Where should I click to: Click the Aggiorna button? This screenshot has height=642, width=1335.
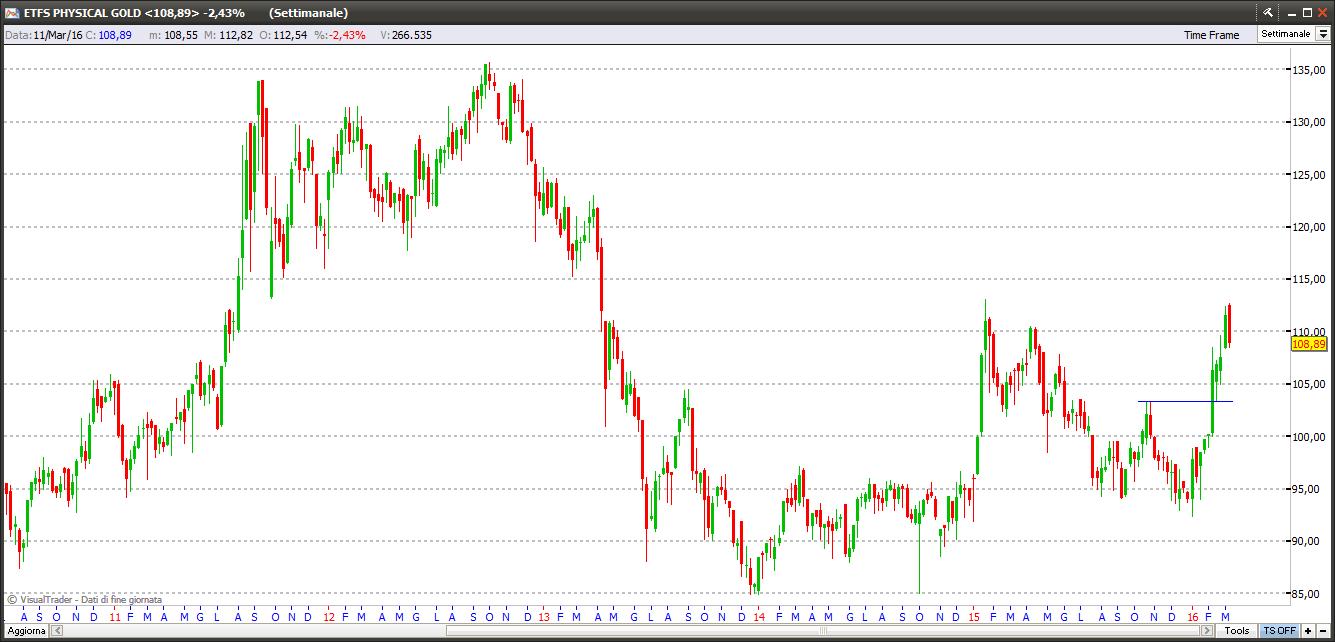click(x=25, y=631)
